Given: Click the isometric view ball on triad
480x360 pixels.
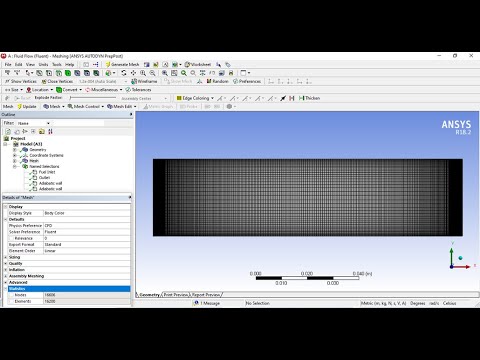Looking at the screenshot, I should [461, 258].
